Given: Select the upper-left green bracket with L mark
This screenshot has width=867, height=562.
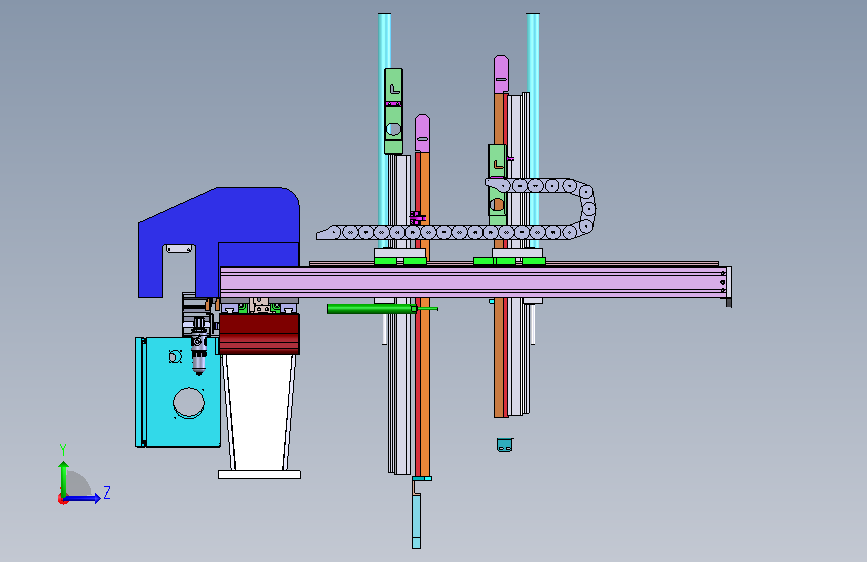Looking at the screenshot, I should point(393,111).
